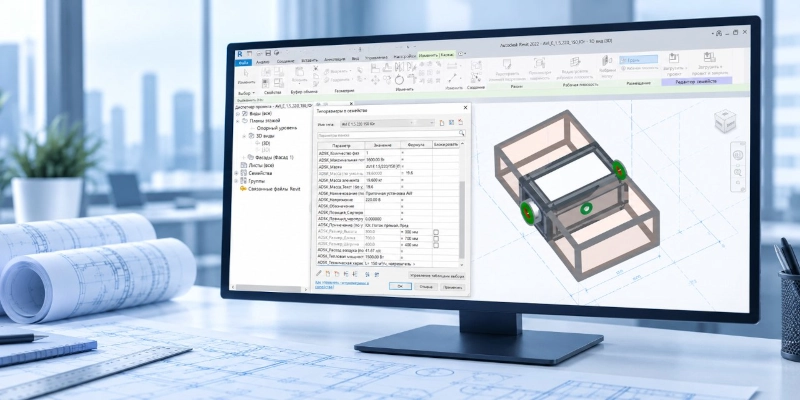This screenshot has width=800, height=400.
Task: Select the Modify arrow tool (Изменить)
Action: click(x=246, y=73)
